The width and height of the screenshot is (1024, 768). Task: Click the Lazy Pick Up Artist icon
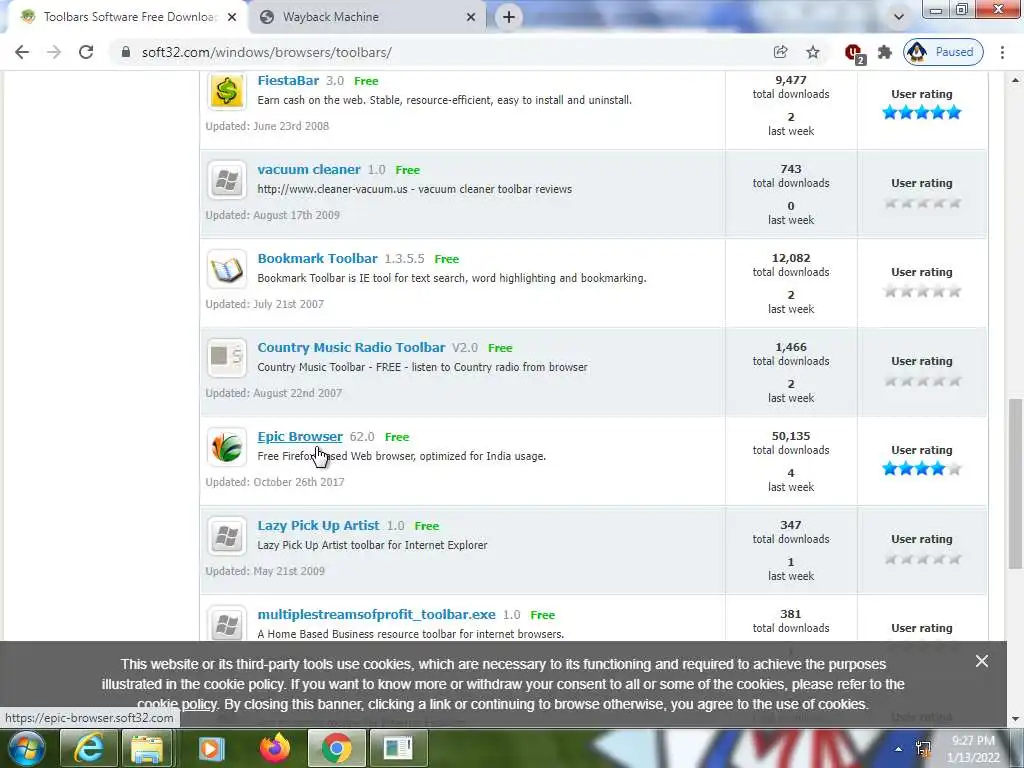click(227, 536)
